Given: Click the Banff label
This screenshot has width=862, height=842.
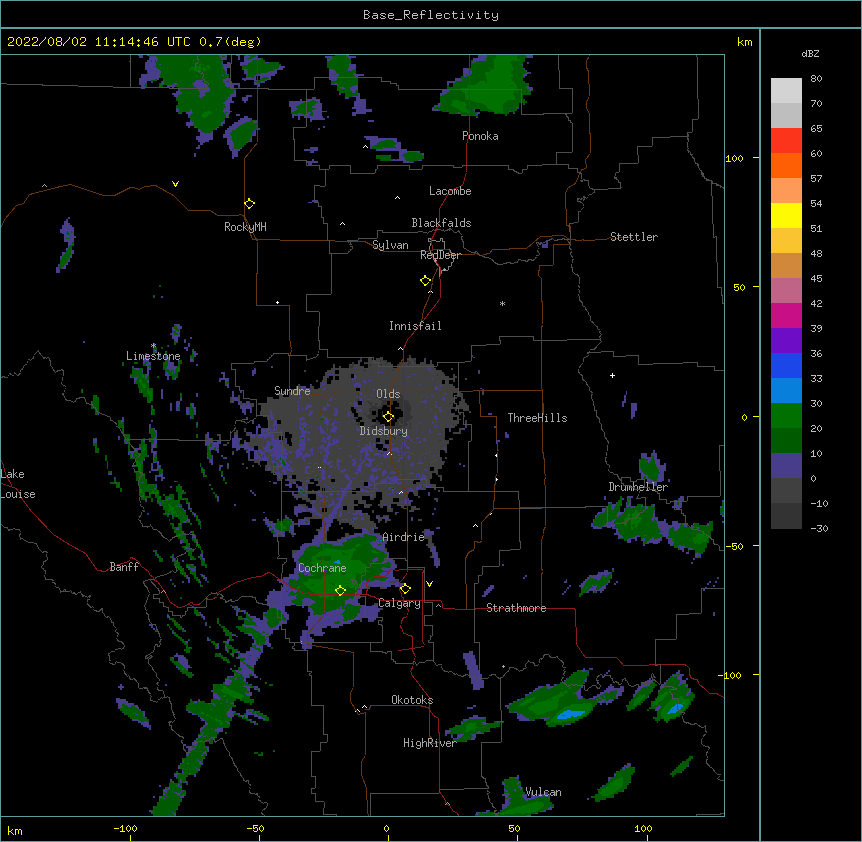Looking at the screenshot, I should [124, 567].
